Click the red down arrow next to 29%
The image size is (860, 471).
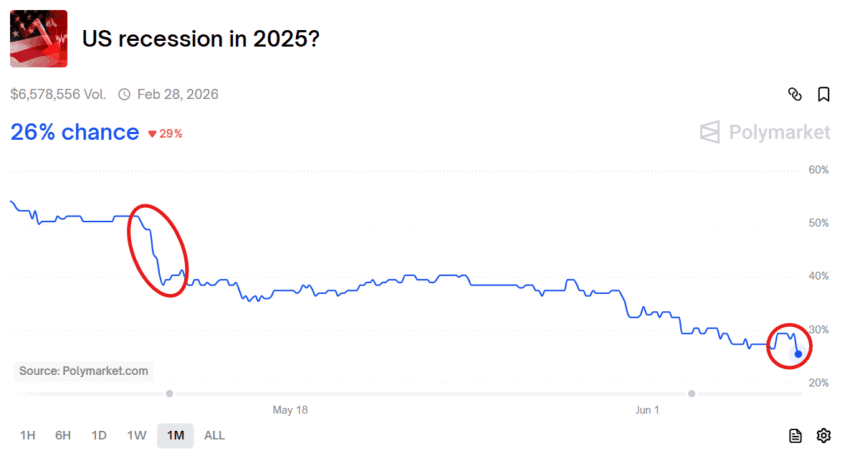(153, 134)
